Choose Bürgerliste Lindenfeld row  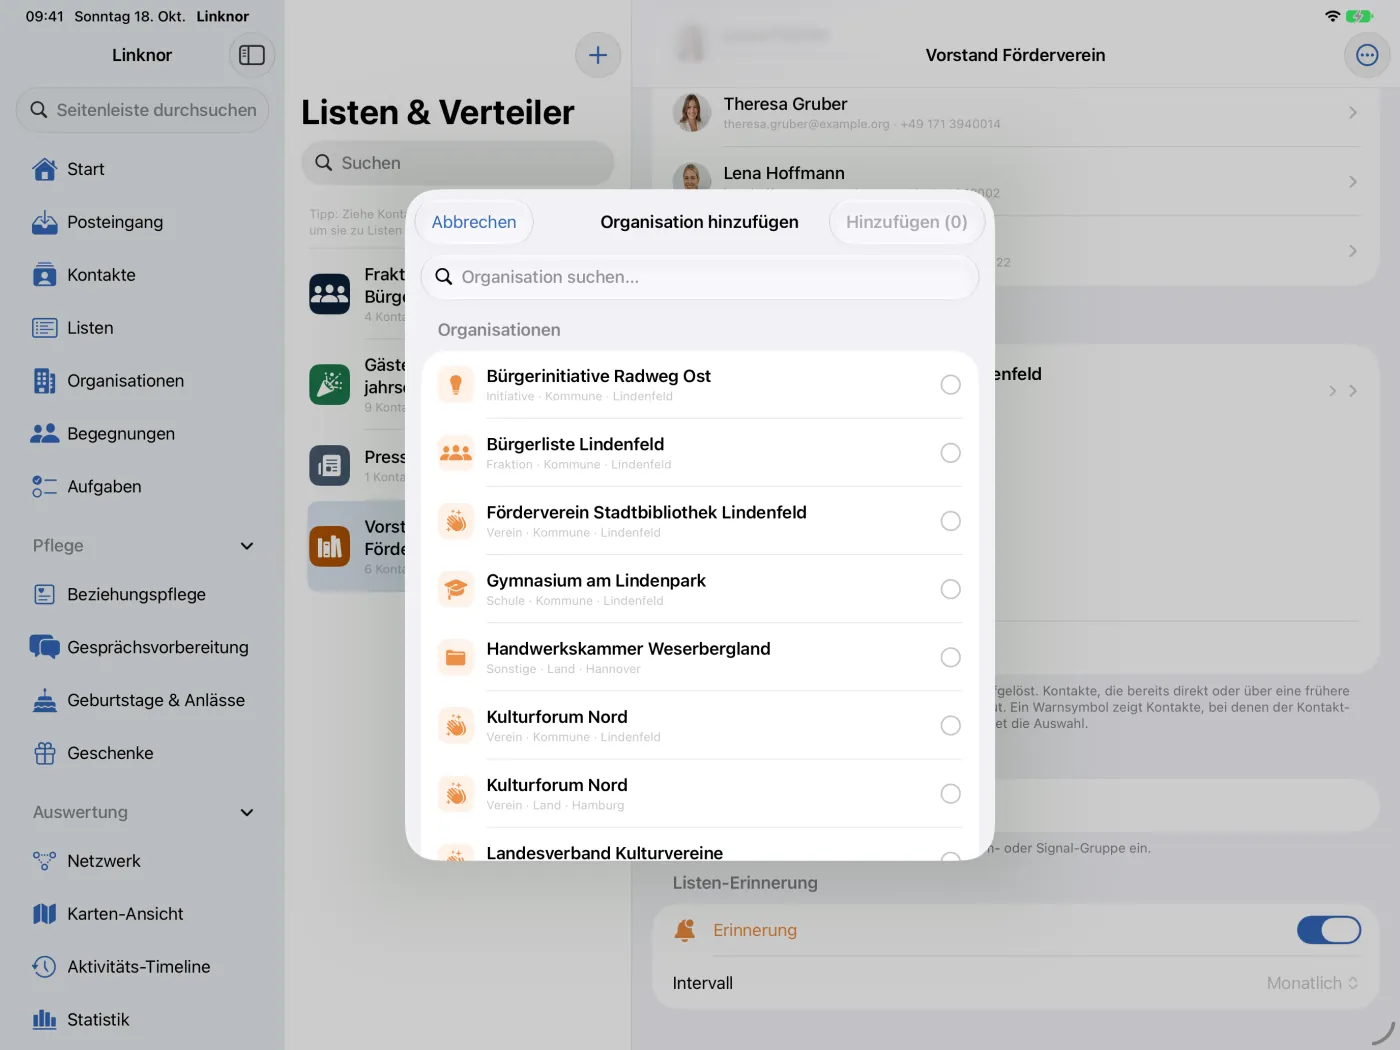click(700, 453)
